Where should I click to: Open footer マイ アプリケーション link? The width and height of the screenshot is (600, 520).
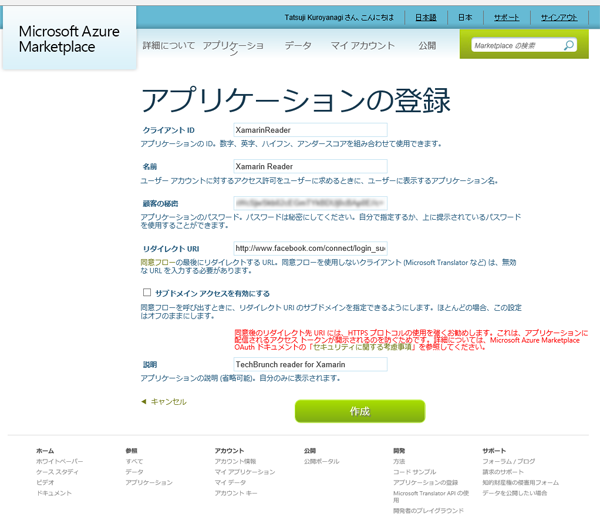pos(245,472)
